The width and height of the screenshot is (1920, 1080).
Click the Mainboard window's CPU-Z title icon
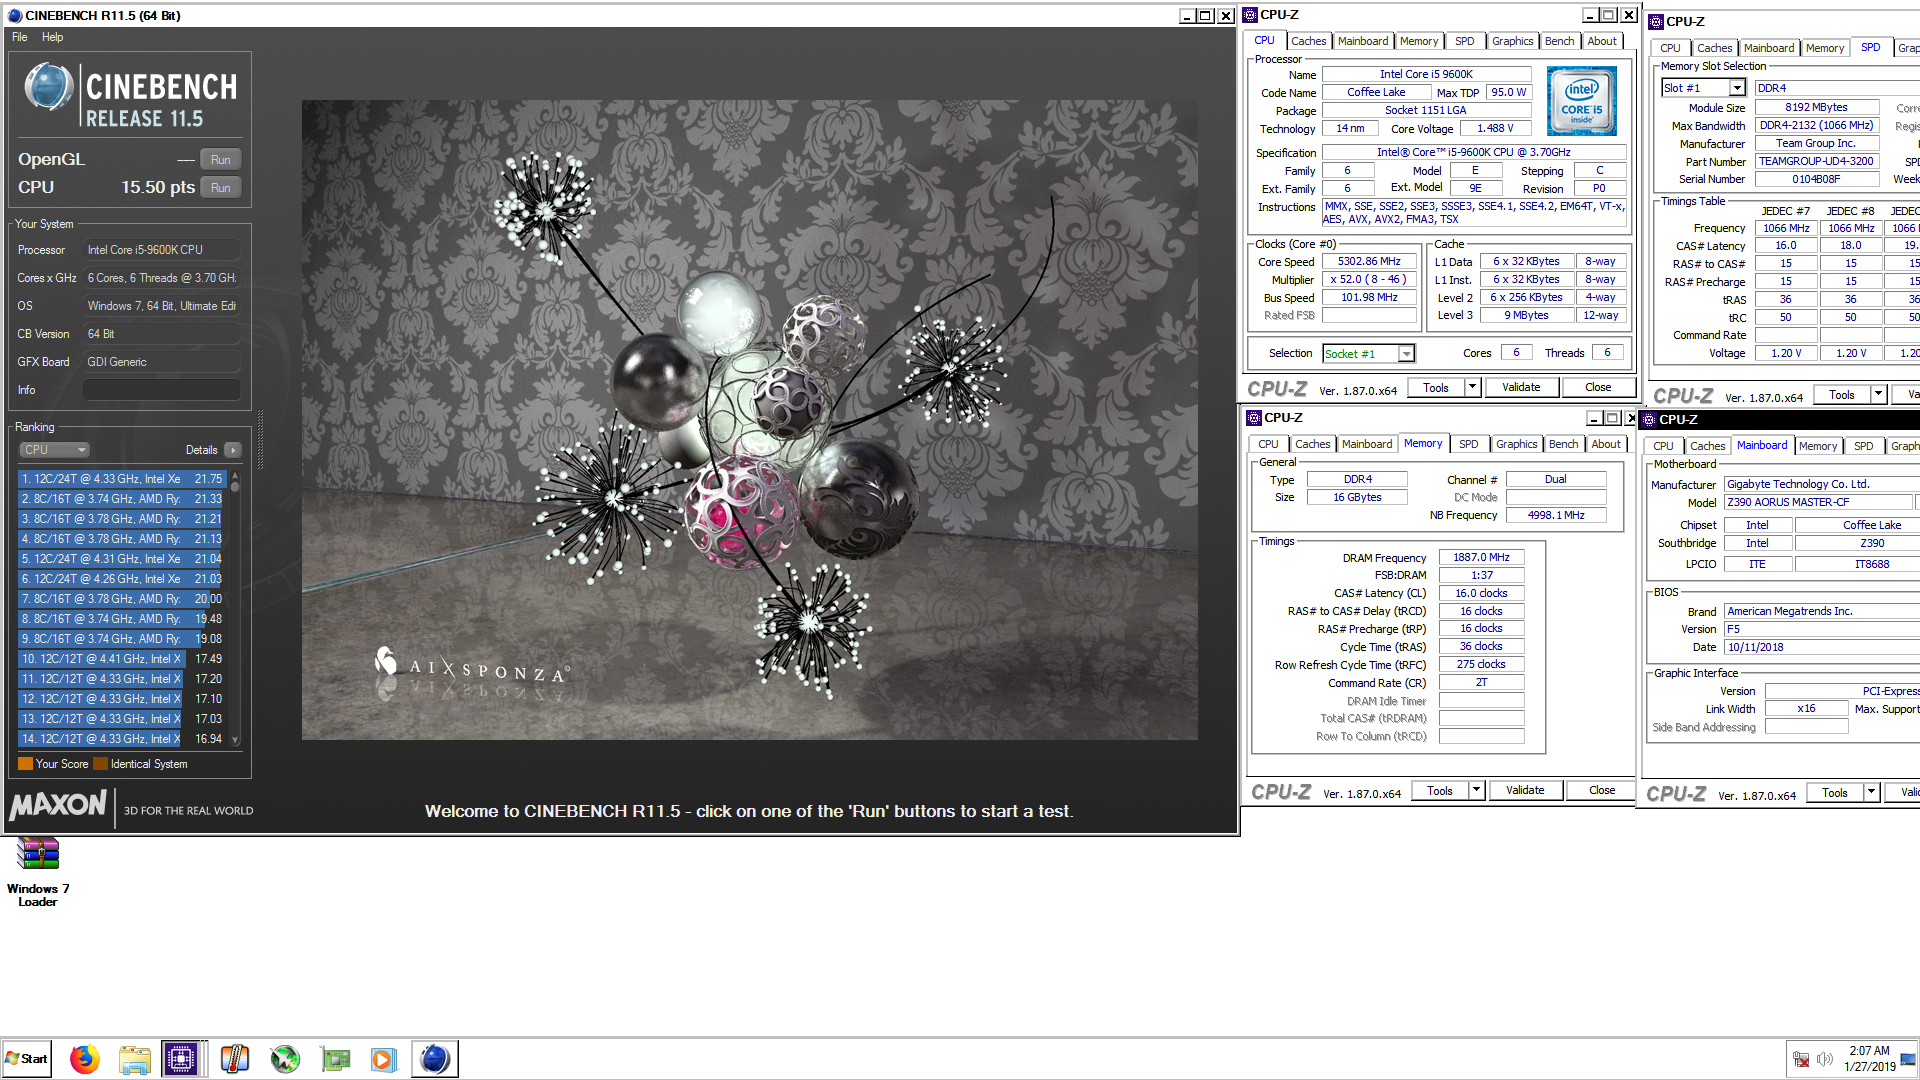1649,420
